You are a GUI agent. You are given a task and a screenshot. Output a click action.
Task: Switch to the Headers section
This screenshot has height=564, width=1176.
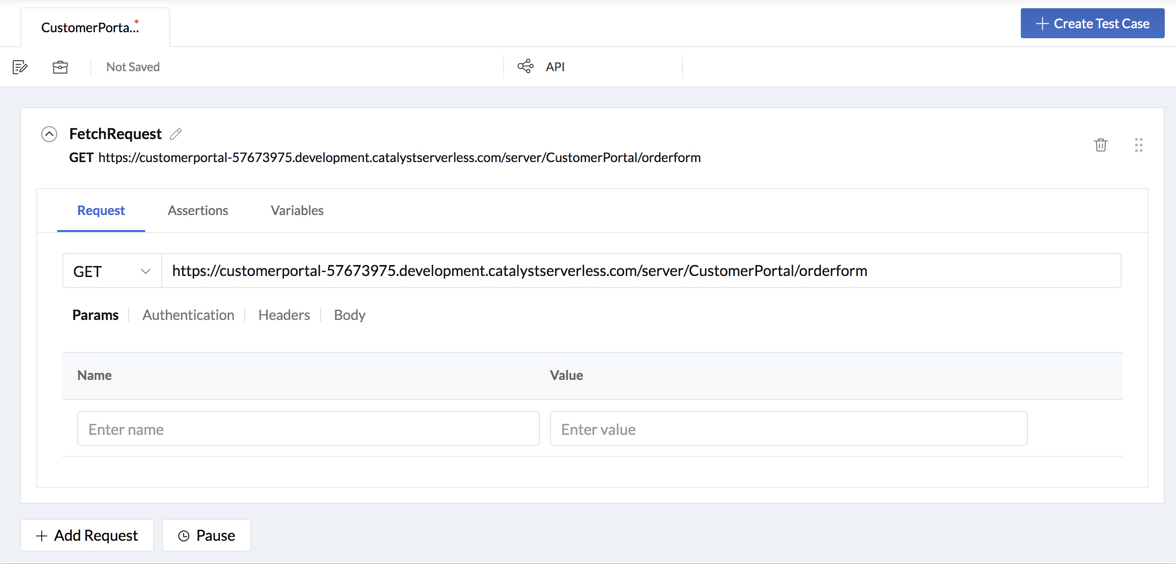click(284, 315)
